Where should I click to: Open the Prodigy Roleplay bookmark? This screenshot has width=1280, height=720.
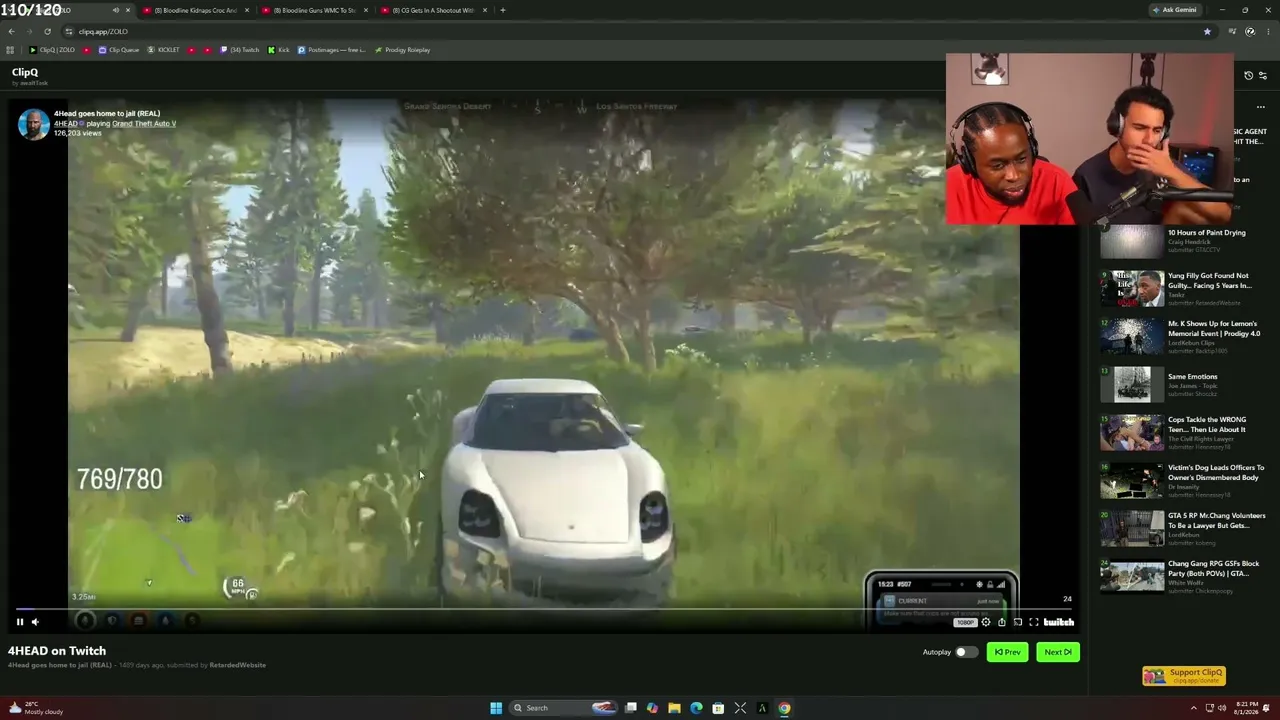pos(402,50)
